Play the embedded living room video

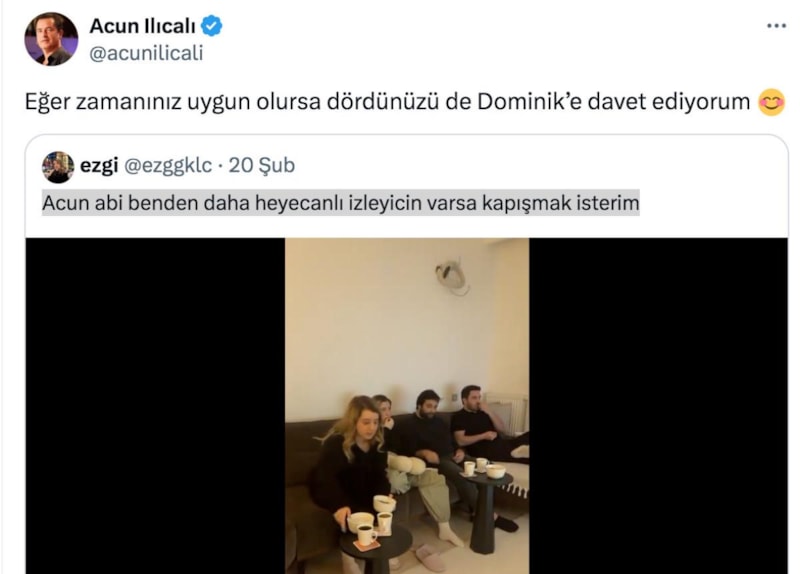click(x=407, y=406)
